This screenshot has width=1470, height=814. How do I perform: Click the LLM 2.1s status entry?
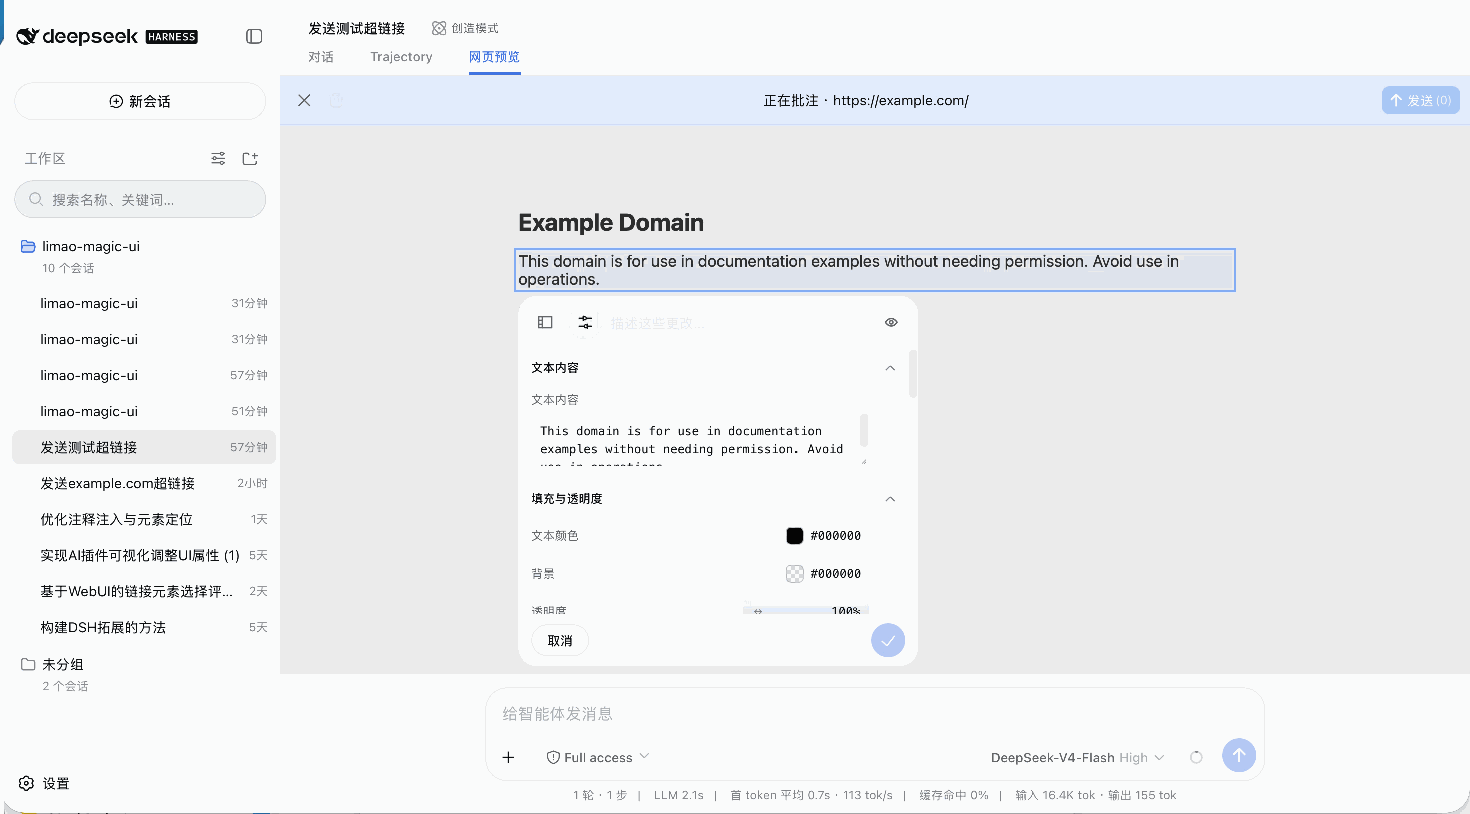click(679, 795)
